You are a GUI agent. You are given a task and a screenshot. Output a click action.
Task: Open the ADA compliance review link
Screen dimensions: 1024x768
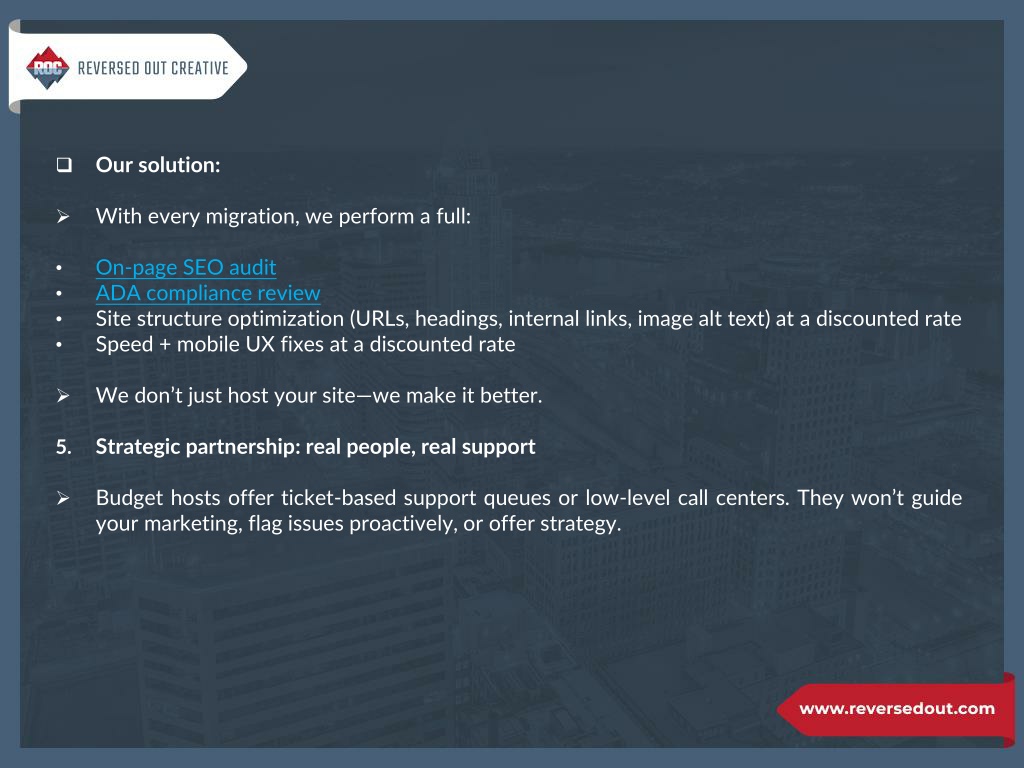coord(208,293)
